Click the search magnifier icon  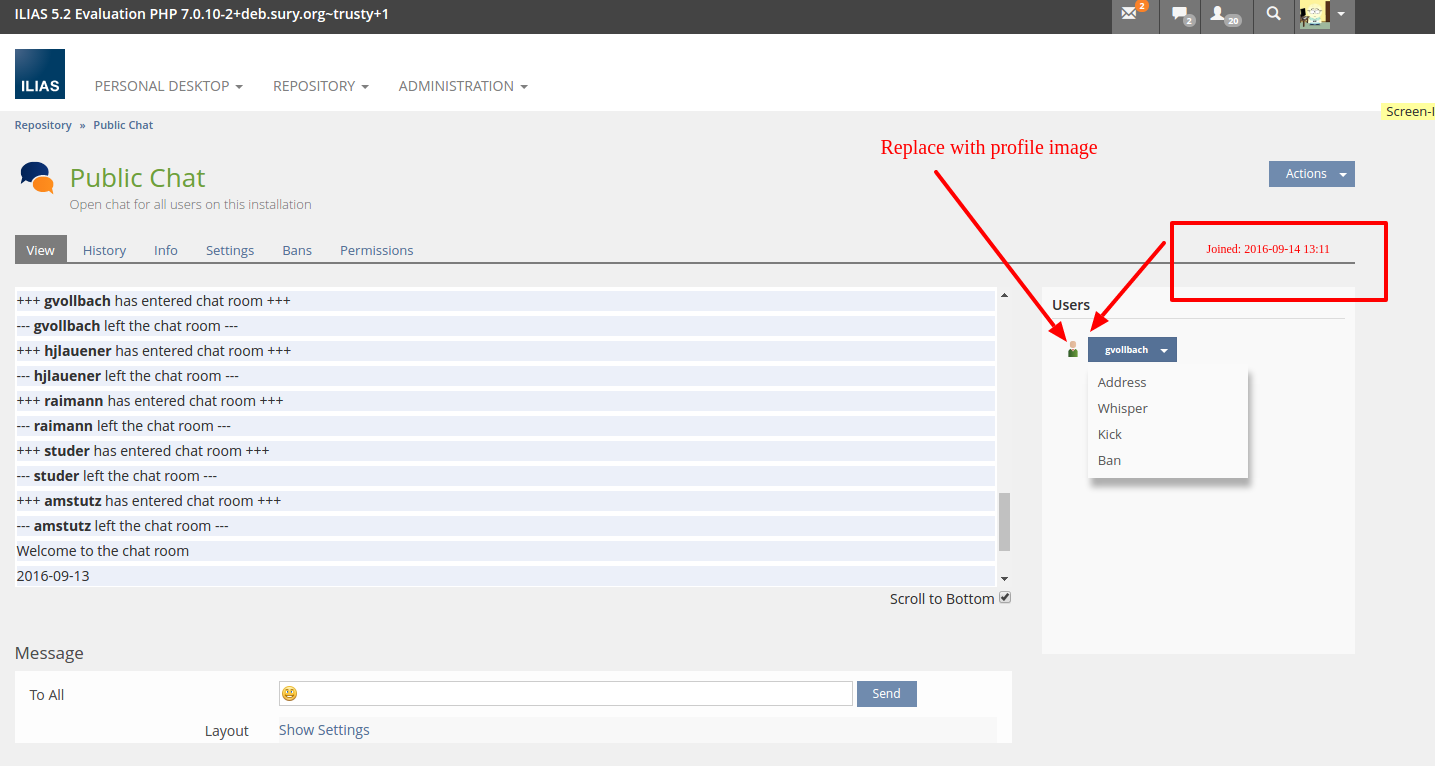pos(1273,15)
